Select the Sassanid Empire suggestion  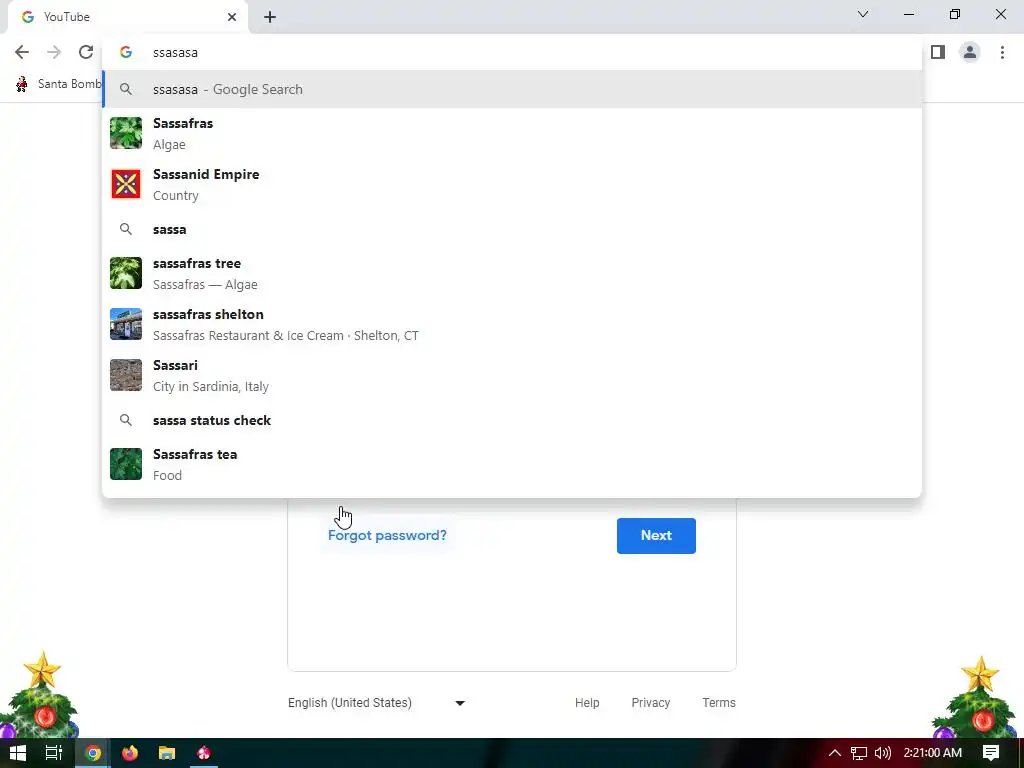tap(512, 184)
